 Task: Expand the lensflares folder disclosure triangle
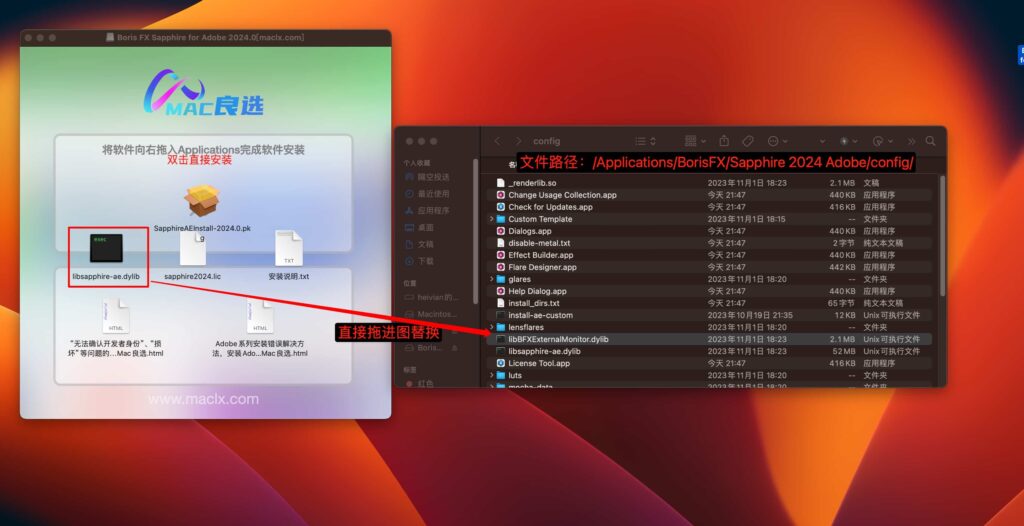click(x=491, y=327)
